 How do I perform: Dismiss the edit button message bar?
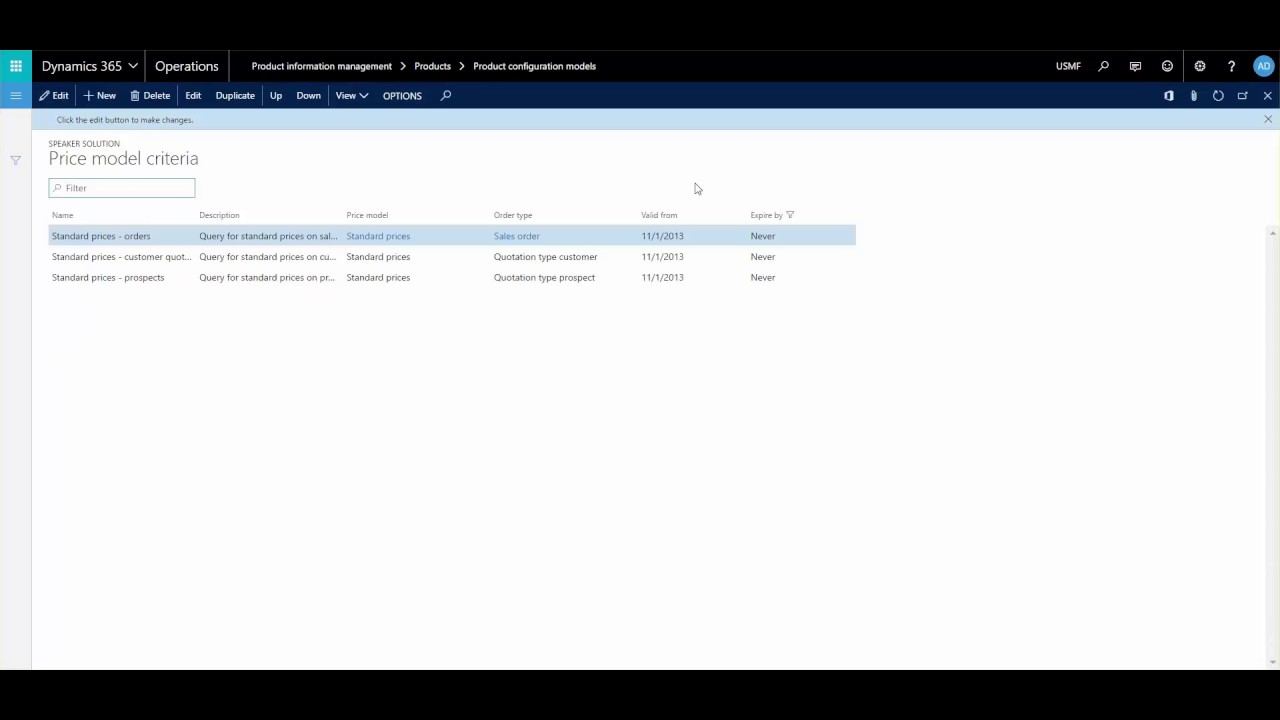tap(1268, 119)
